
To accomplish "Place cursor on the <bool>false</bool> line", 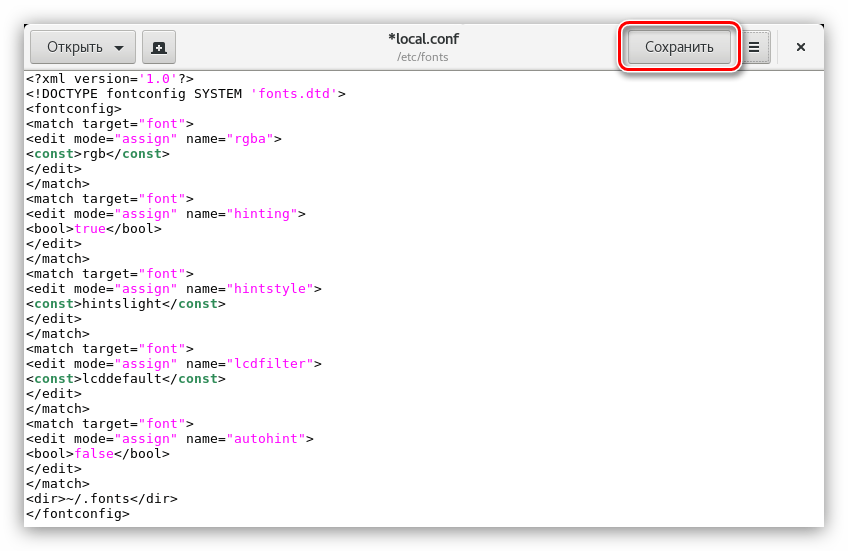I will click(98, 454).
